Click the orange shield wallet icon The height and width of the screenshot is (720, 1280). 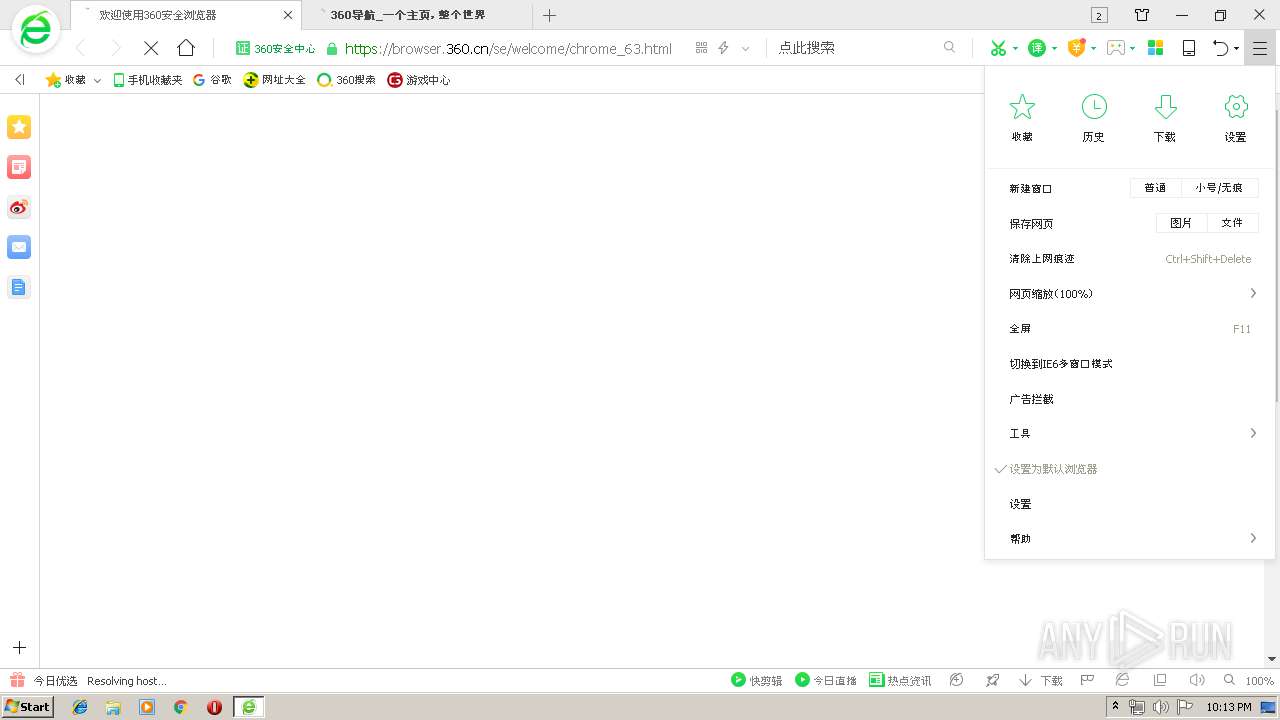tap(1076, 48)
